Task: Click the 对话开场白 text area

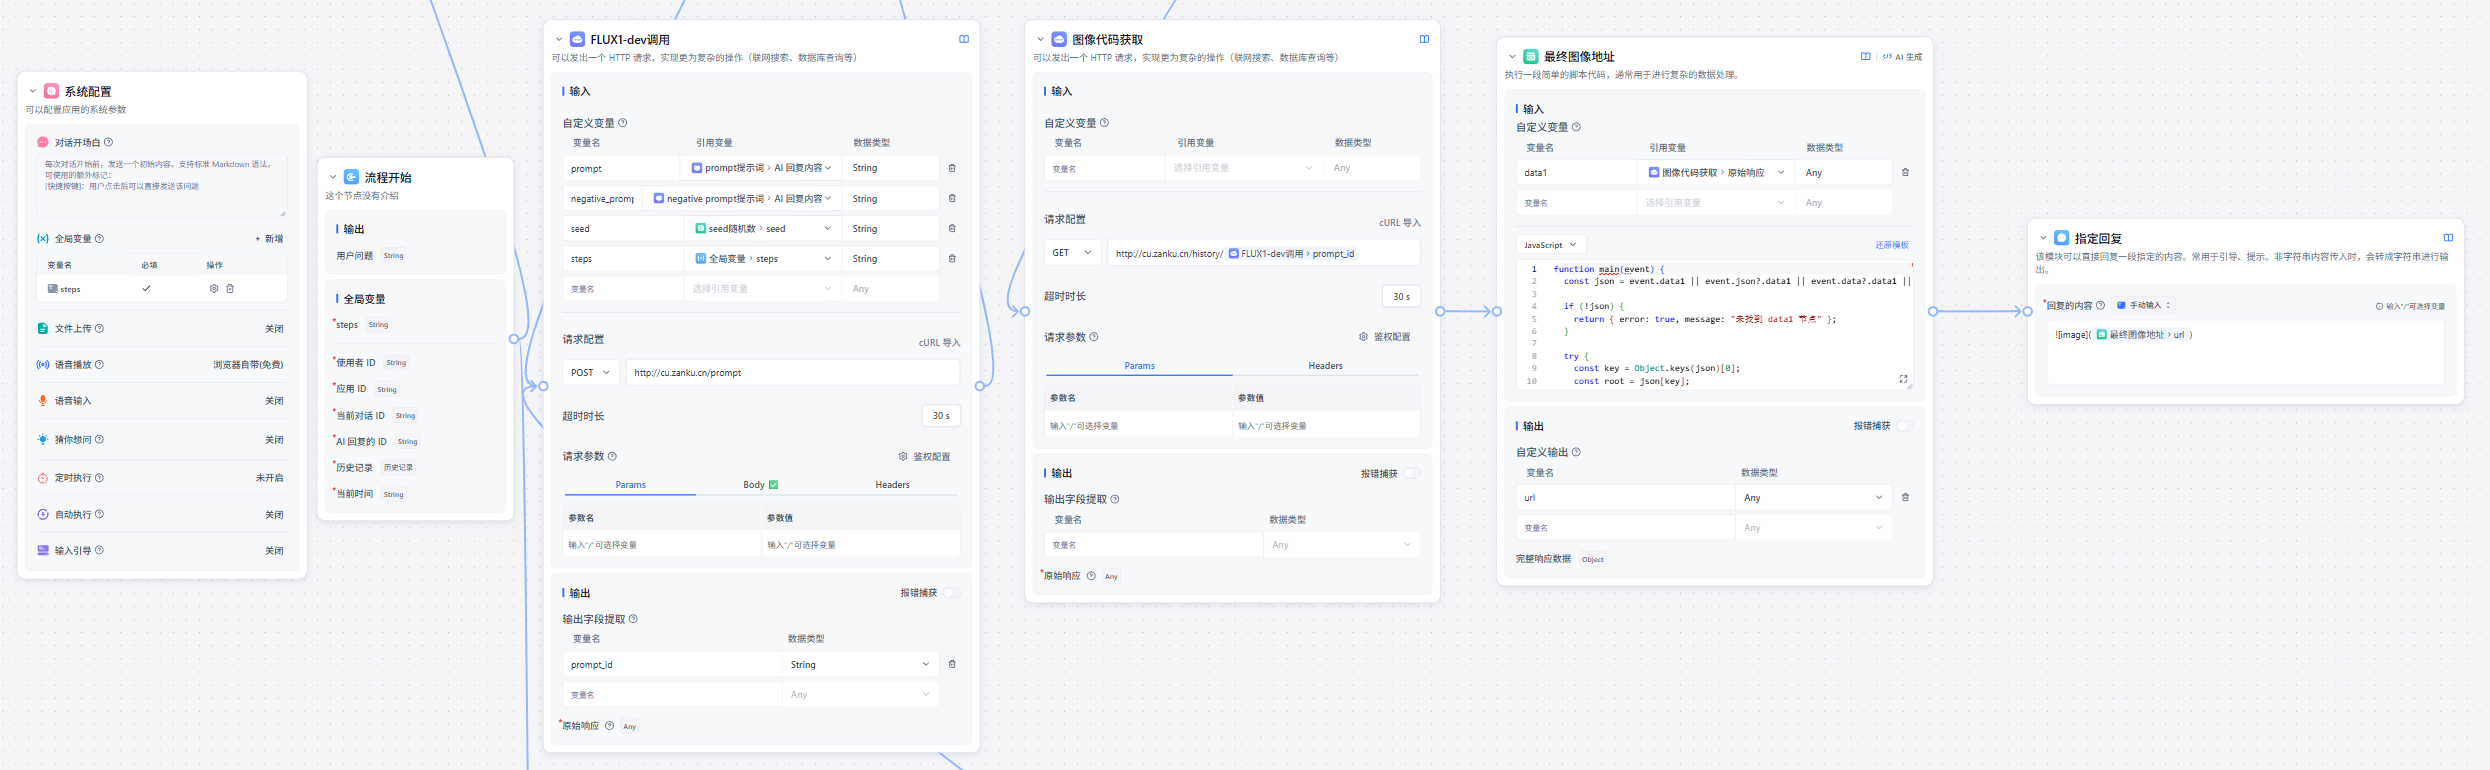Action: [162, 185]
